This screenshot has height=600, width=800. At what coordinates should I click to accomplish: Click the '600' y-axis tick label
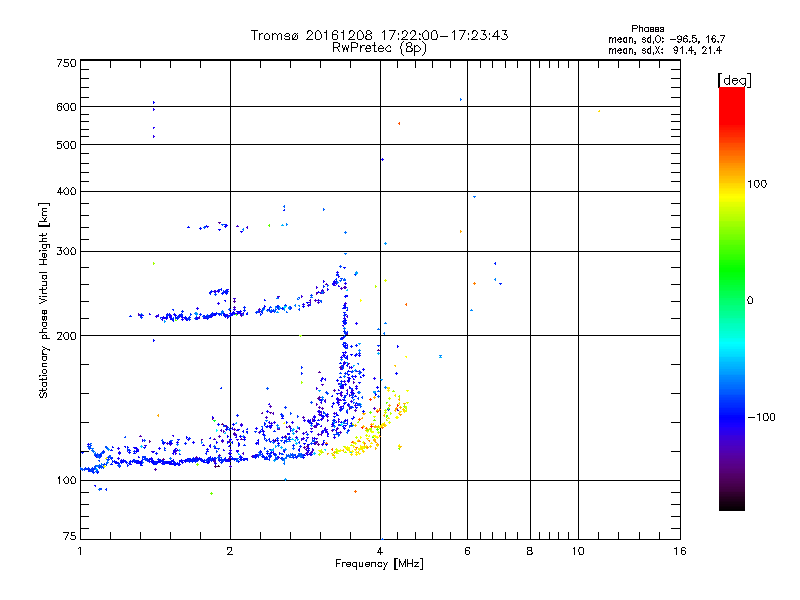pos(67,107)
